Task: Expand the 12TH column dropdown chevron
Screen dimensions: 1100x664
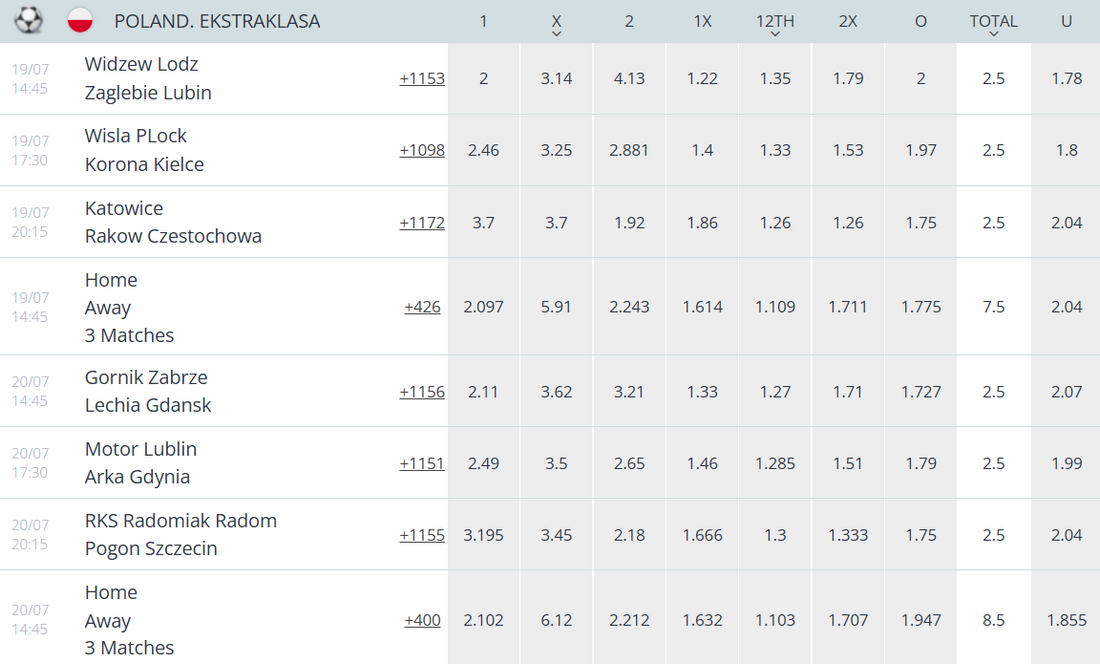Action: (x=775, y=34)
